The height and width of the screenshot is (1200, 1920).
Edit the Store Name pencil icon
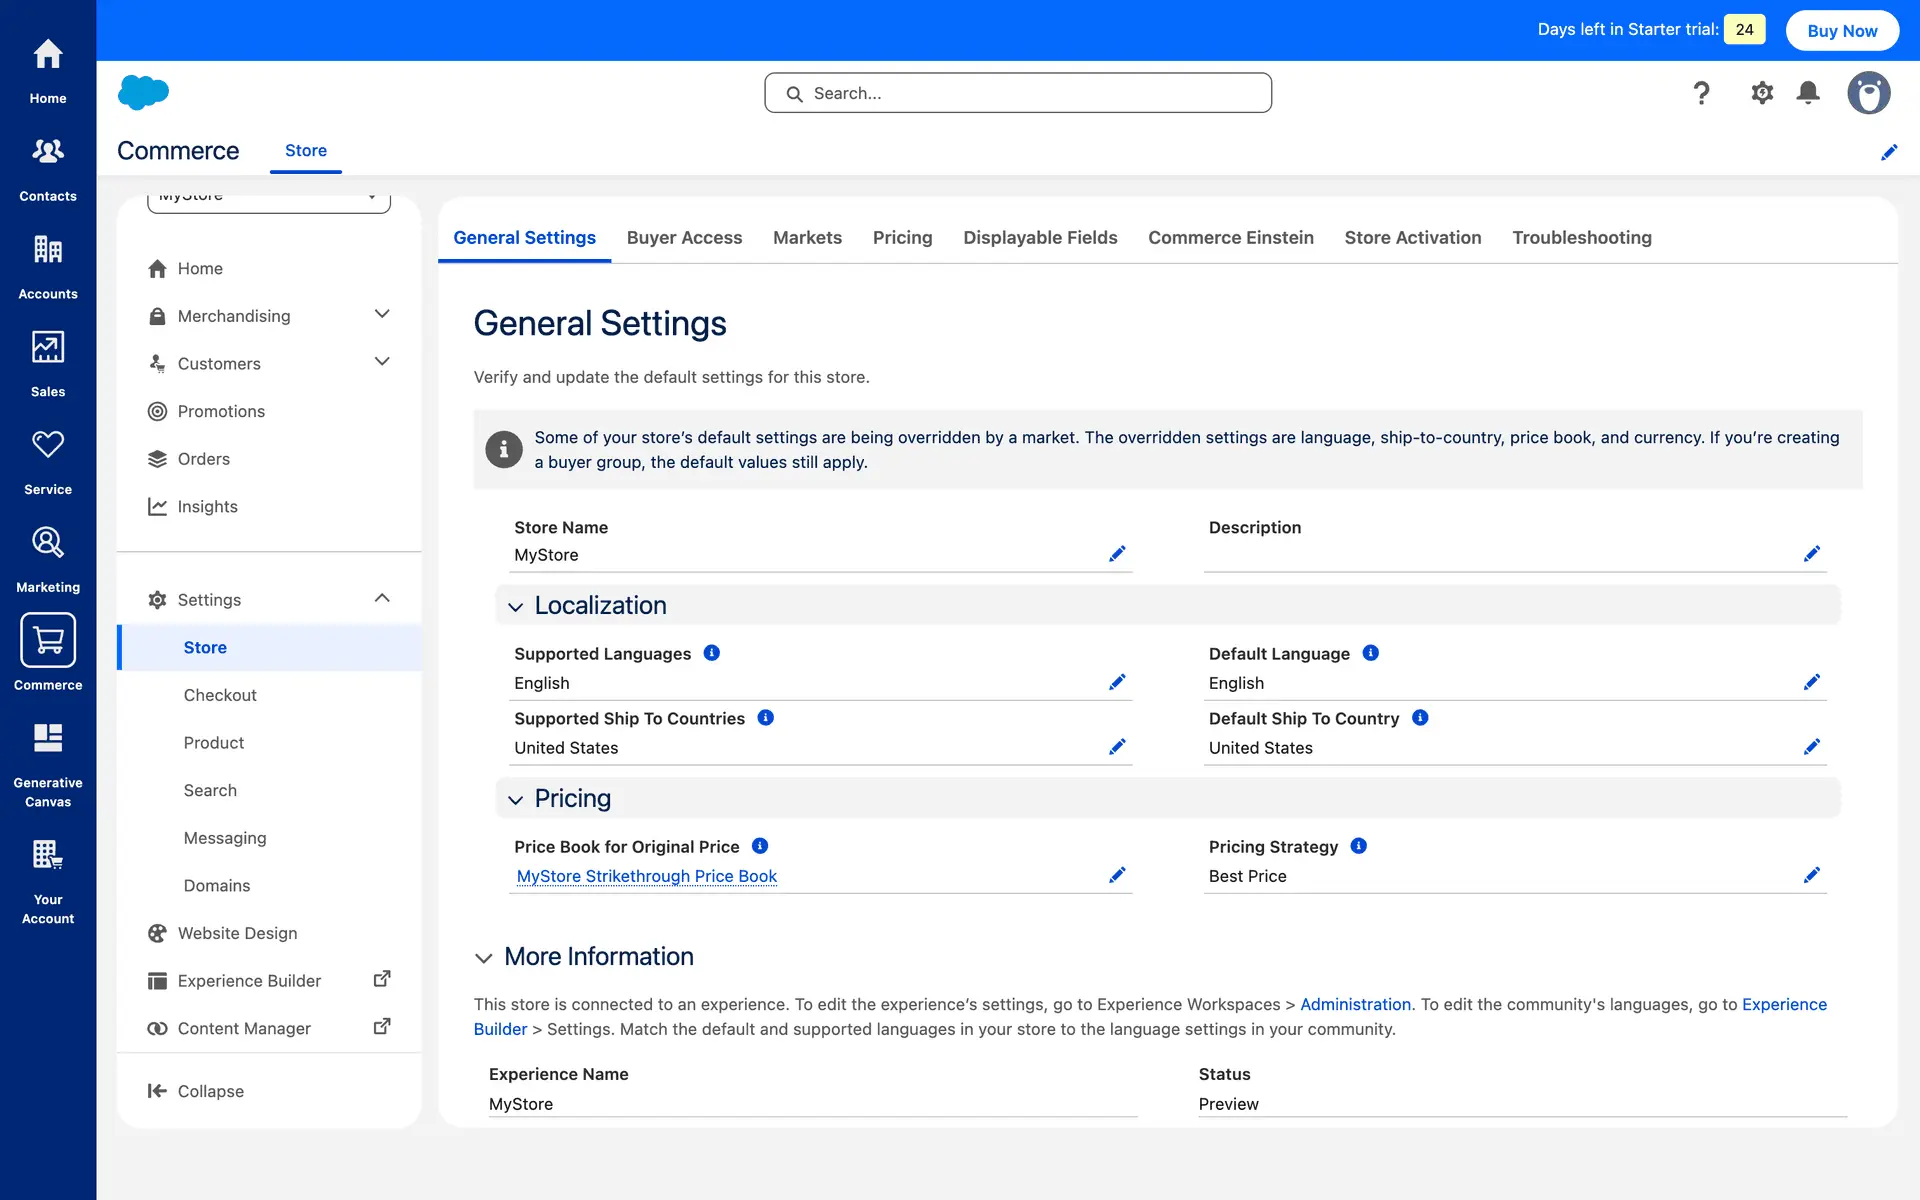[x=1117, y=554]
